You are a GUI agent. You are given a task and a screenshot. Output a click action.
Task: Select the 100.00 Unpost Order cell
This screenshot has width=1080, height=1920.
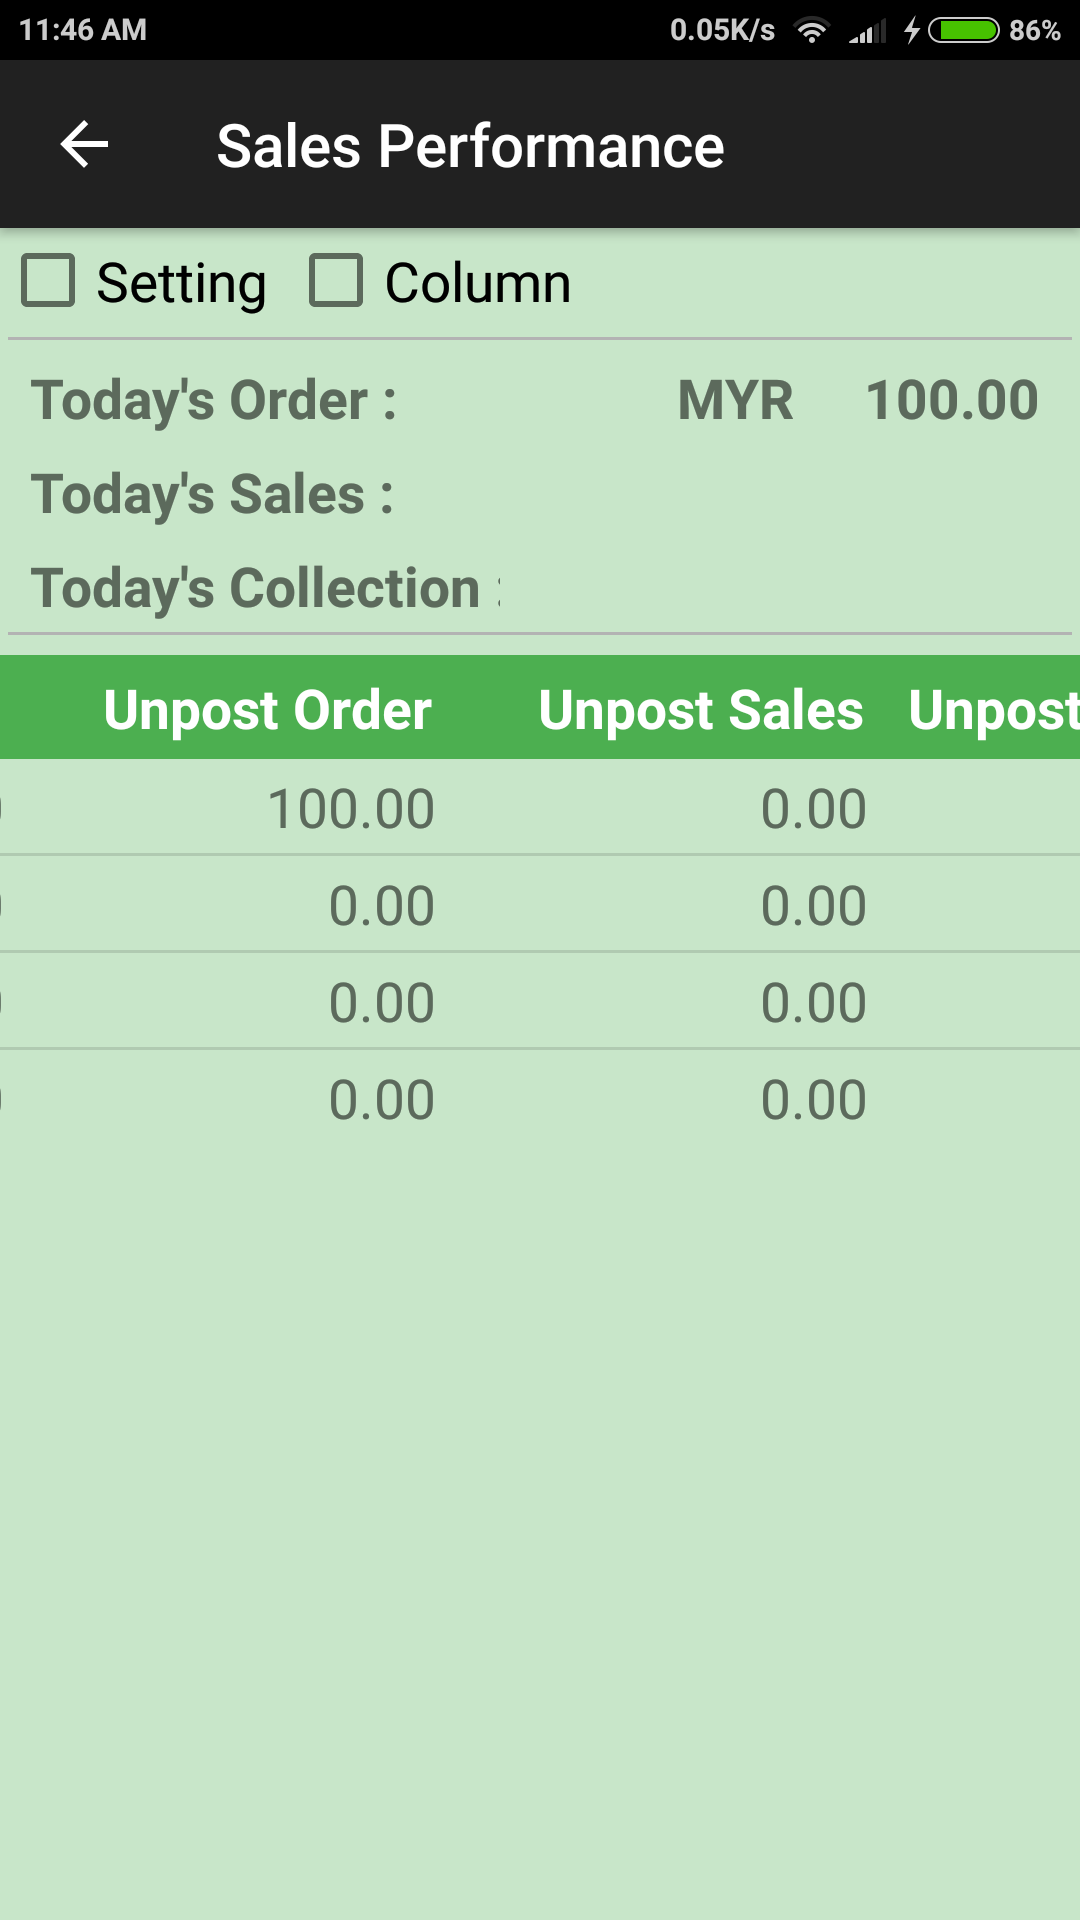pyautogui.click(x=351, y=808)
